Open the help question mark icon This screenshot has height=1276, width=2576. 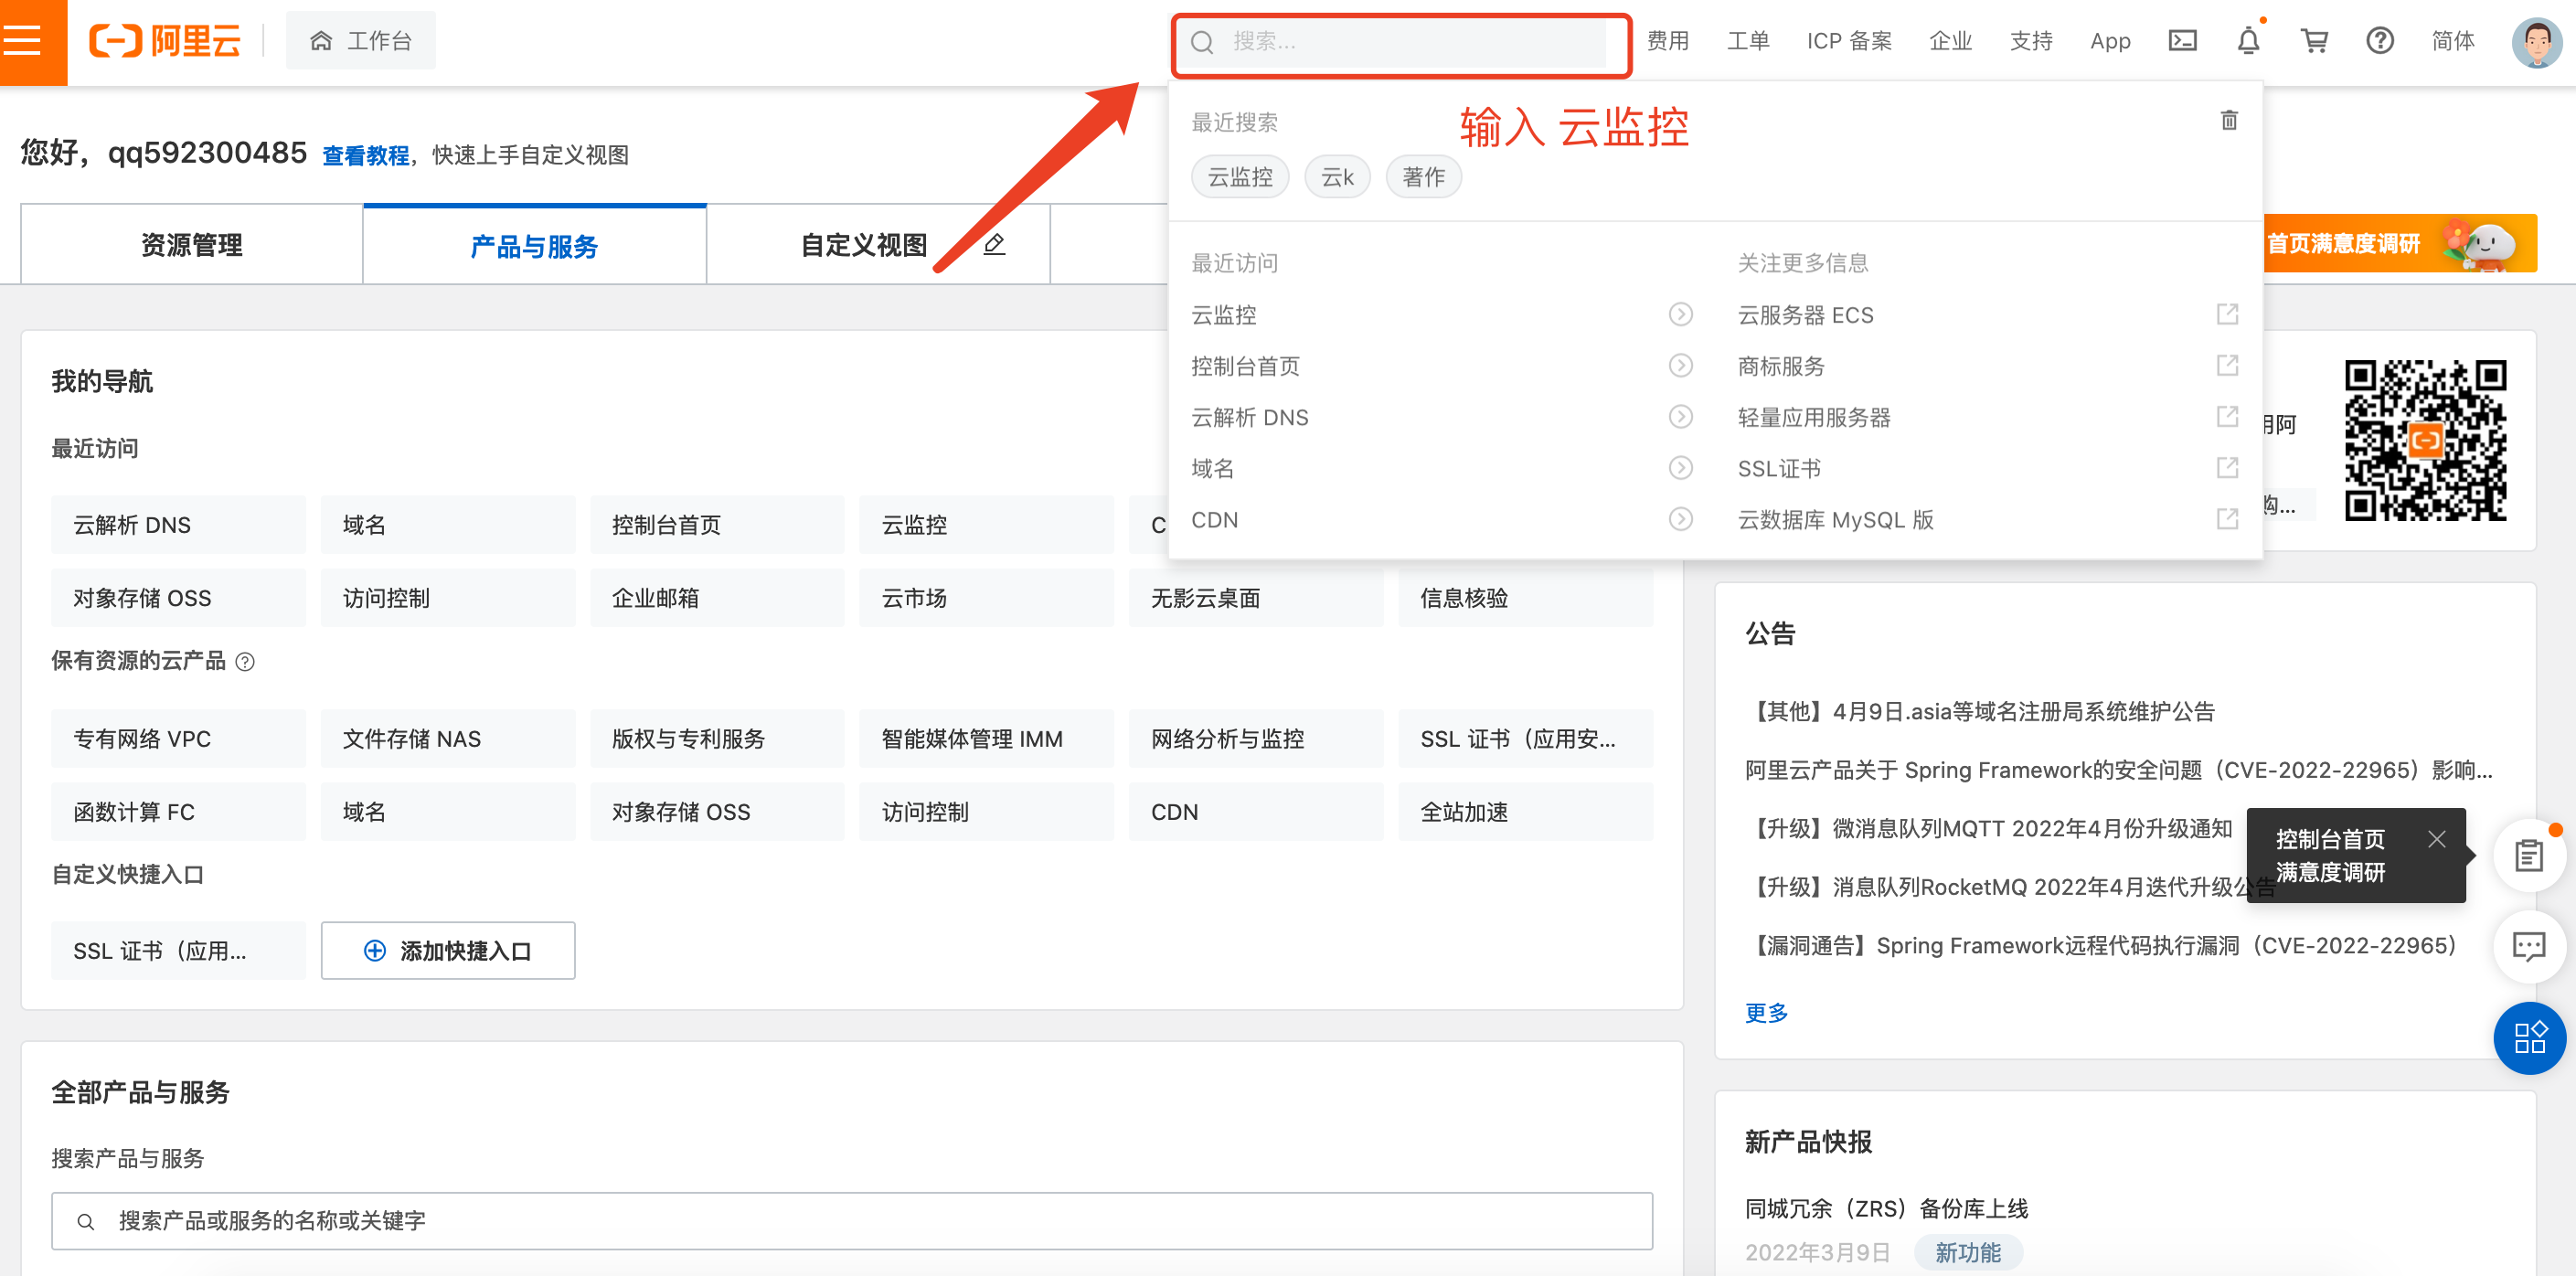(2380, 41)
